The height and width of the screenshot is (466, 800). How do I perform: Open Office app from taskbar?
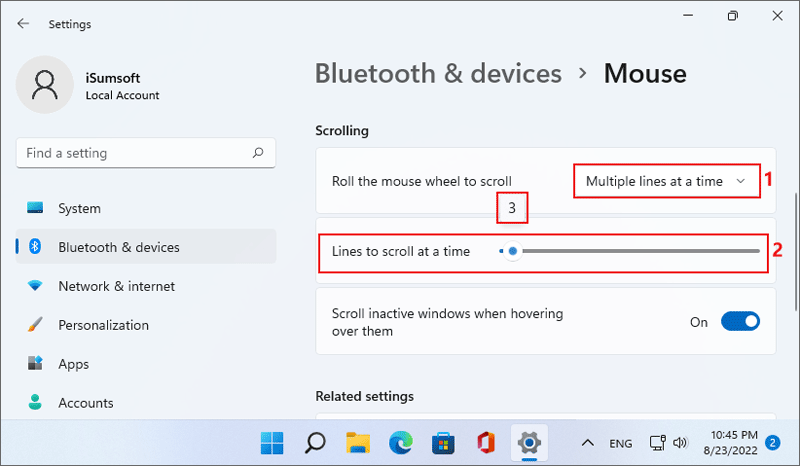[486, 443]
